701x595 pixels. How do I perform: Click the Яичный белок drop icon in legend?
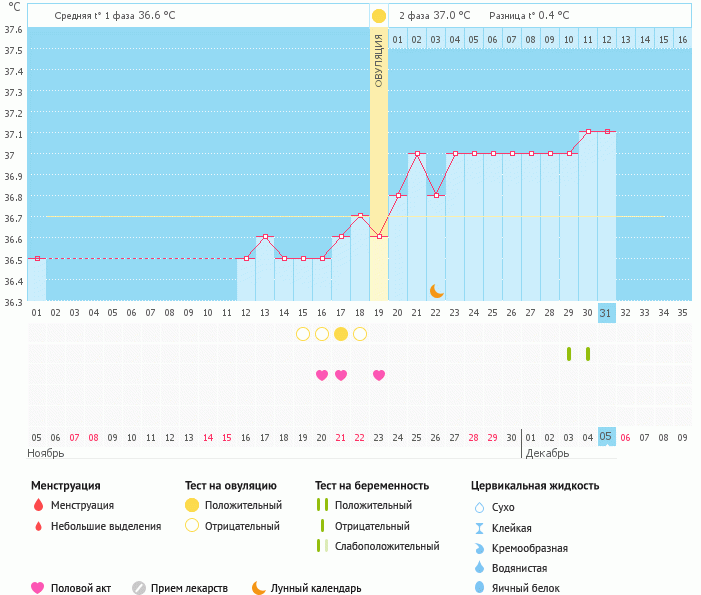tap(480, 588)
